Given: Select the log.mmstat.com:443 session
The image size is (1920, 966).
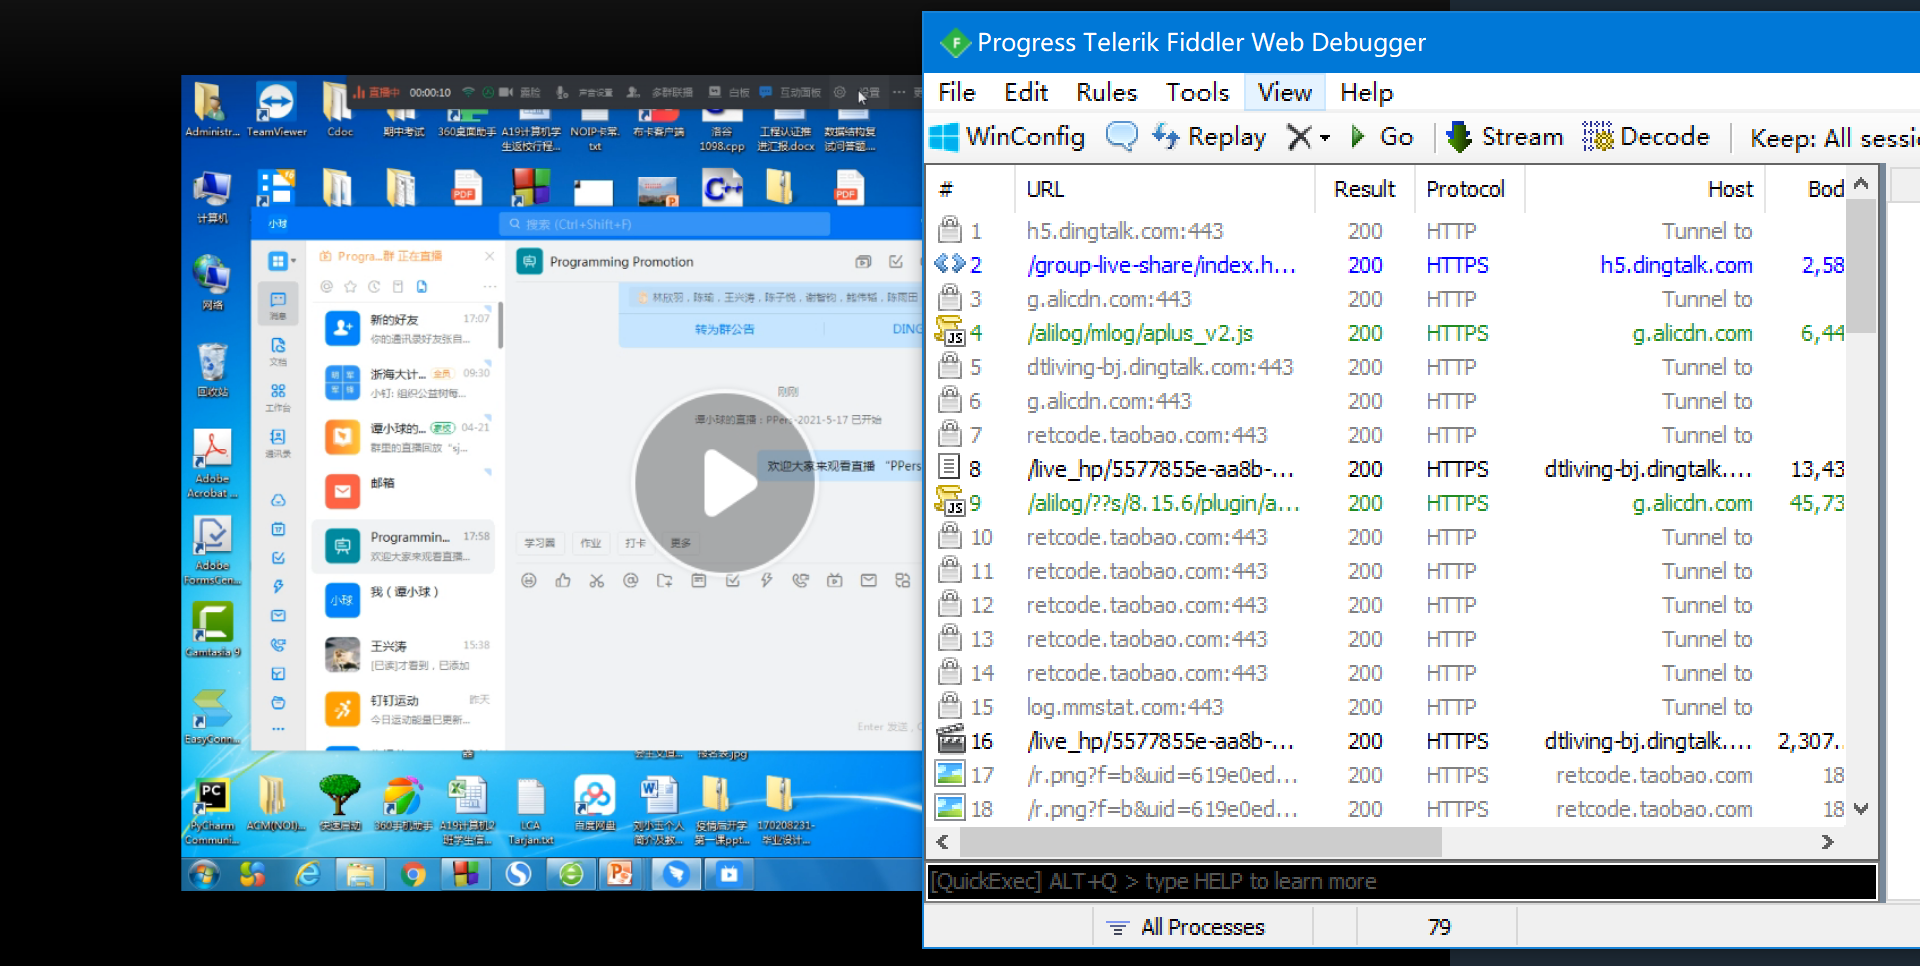Looking at the screenshot, I should (1124, 707).
